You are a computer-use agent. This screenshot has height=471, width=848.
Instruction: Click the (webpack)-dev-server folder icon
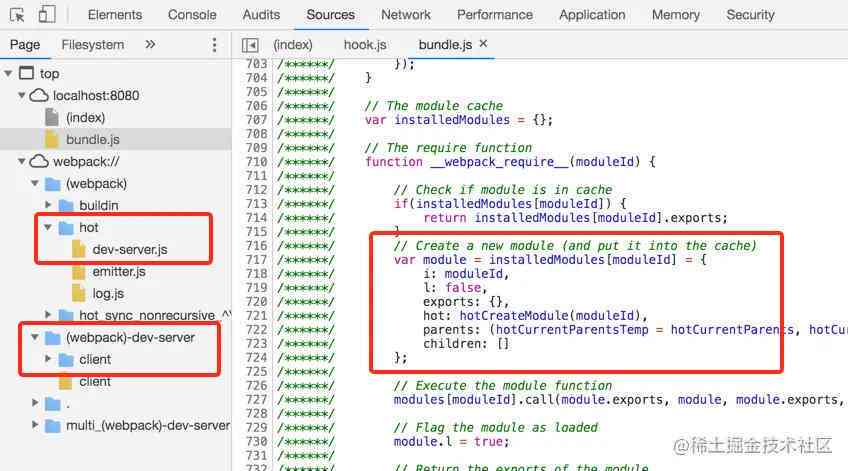[x=52, y=338]
